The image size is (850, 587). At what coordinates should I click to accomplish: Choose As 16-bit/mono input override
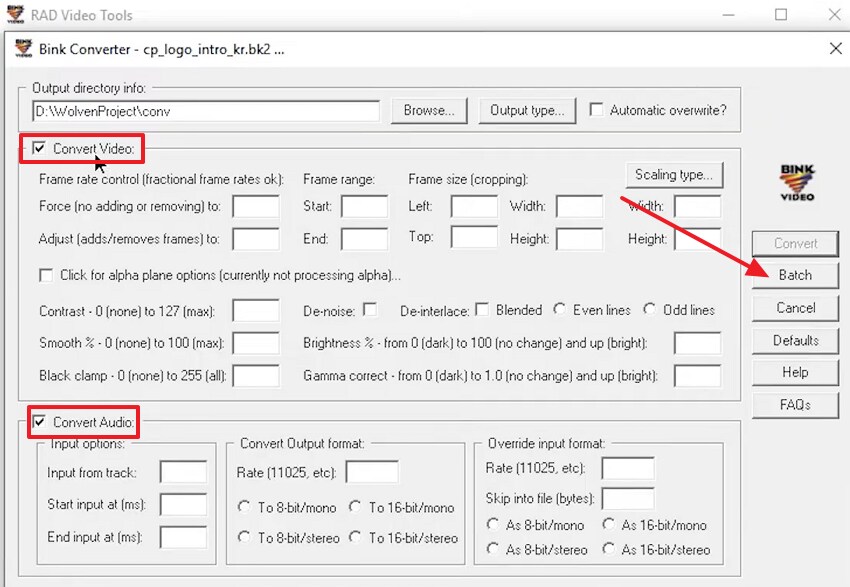tap(609, 524)
